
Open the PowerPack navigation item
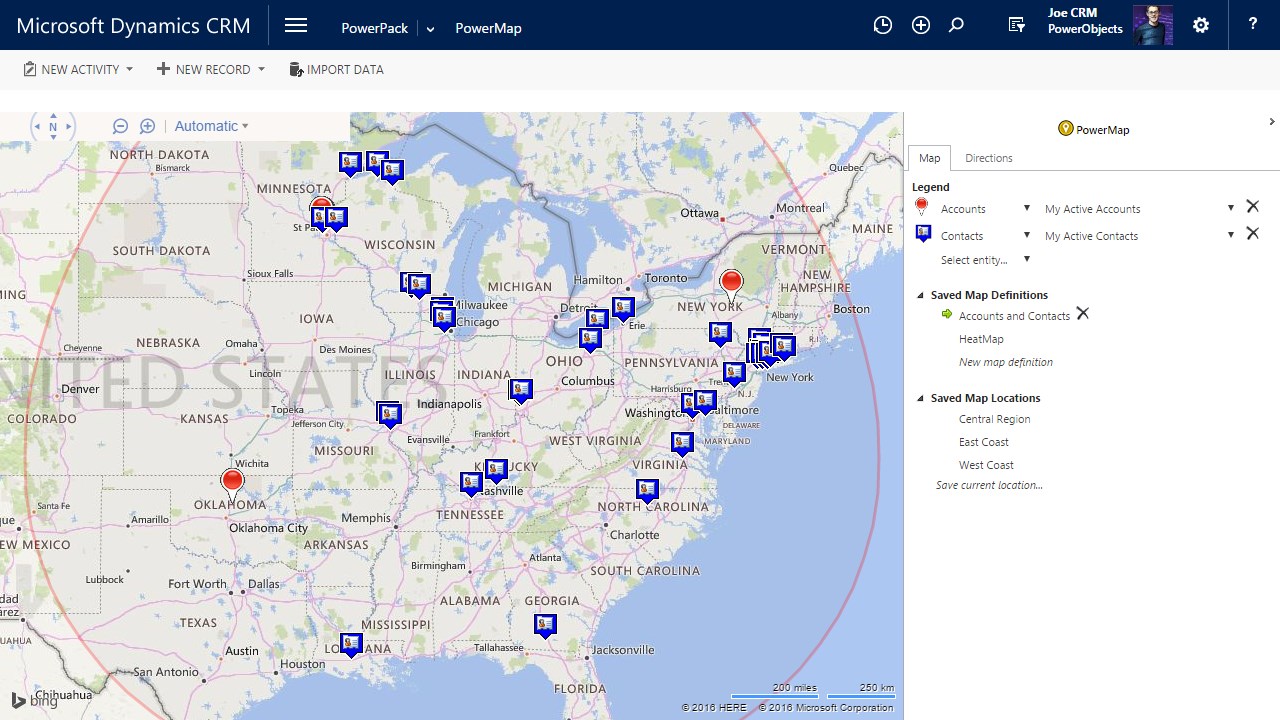pos(374,28)
